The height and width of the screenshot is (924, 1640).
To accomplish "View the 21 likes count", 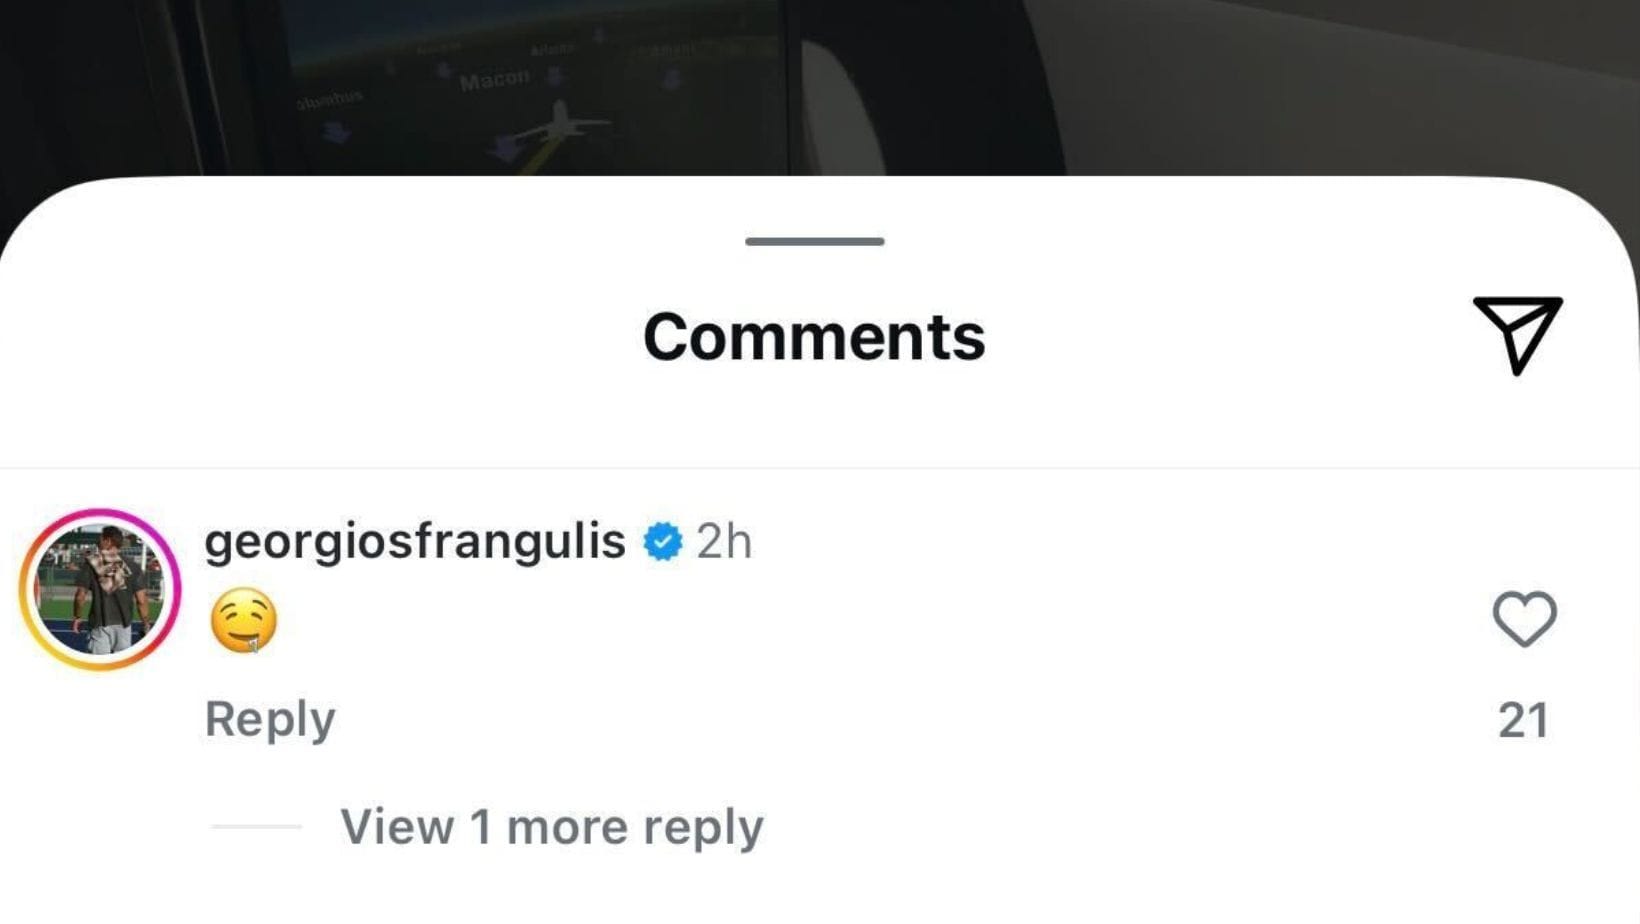I will 1523,720.
